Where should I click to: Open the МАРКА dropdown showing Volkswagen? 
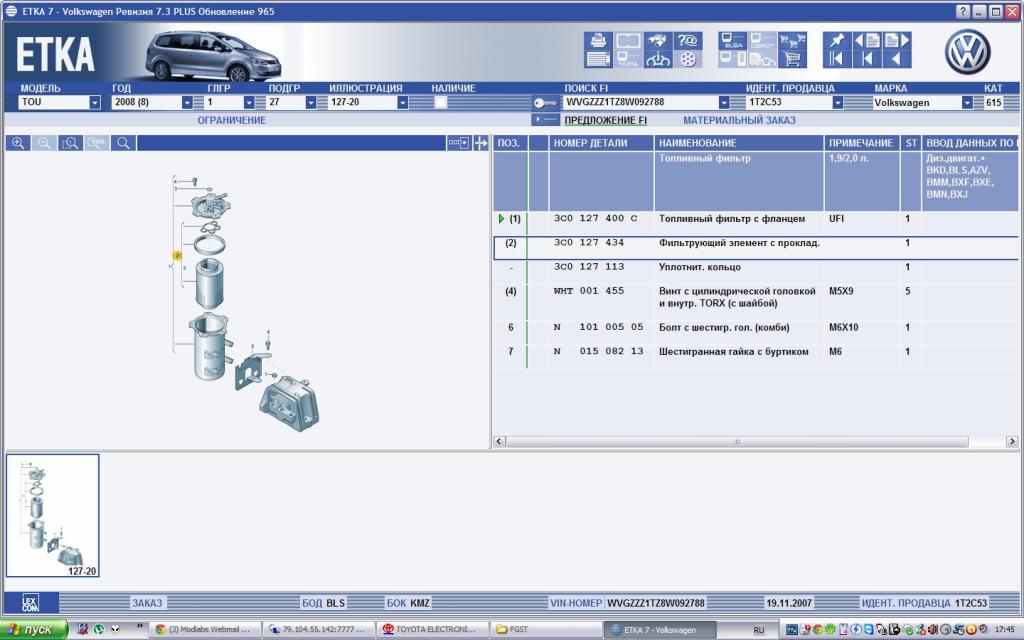[967, 103]
